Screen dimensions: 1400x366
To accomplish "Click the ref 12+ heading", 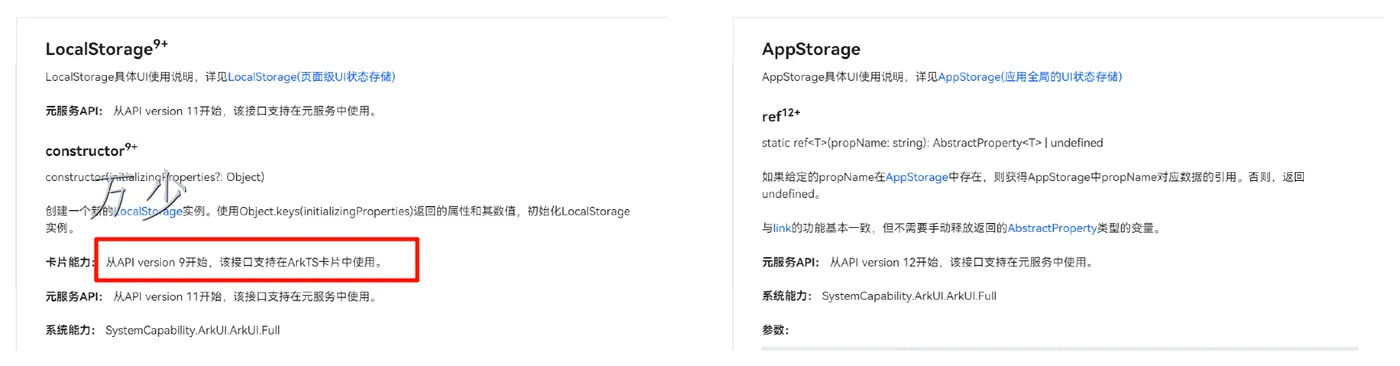I will (x=781, y=117).
